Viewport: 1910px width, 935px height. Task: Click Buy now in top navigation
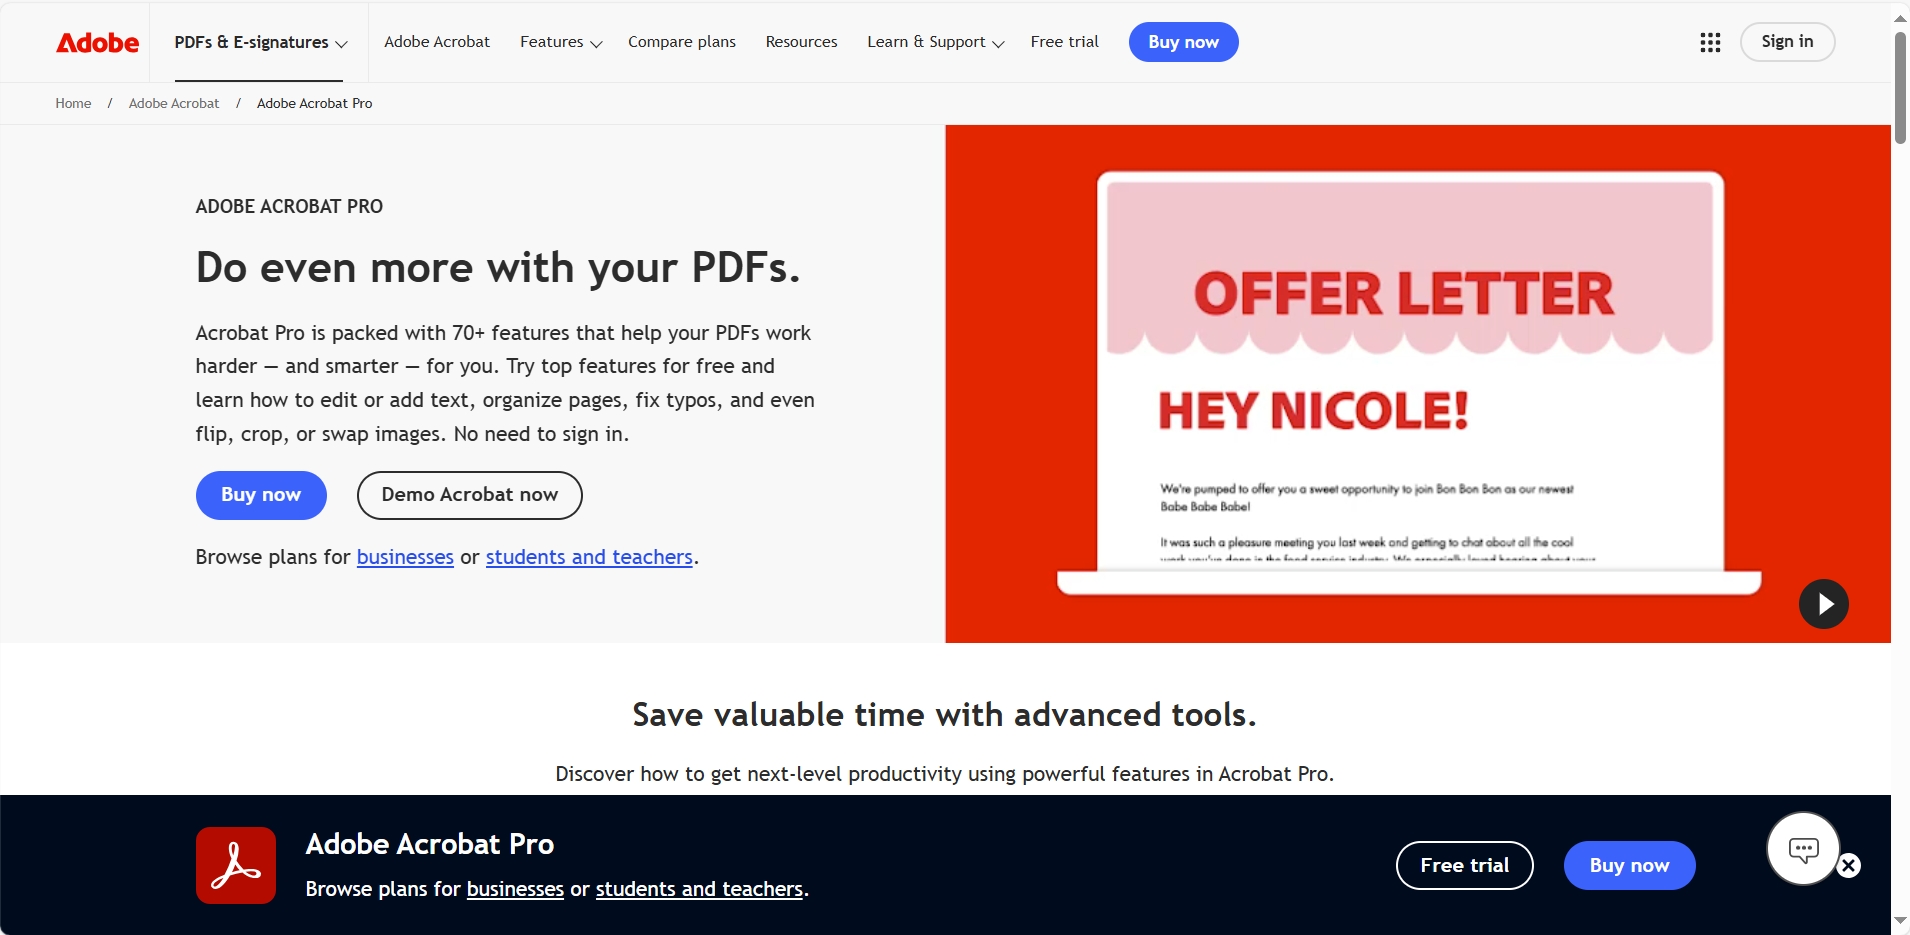1183,42
